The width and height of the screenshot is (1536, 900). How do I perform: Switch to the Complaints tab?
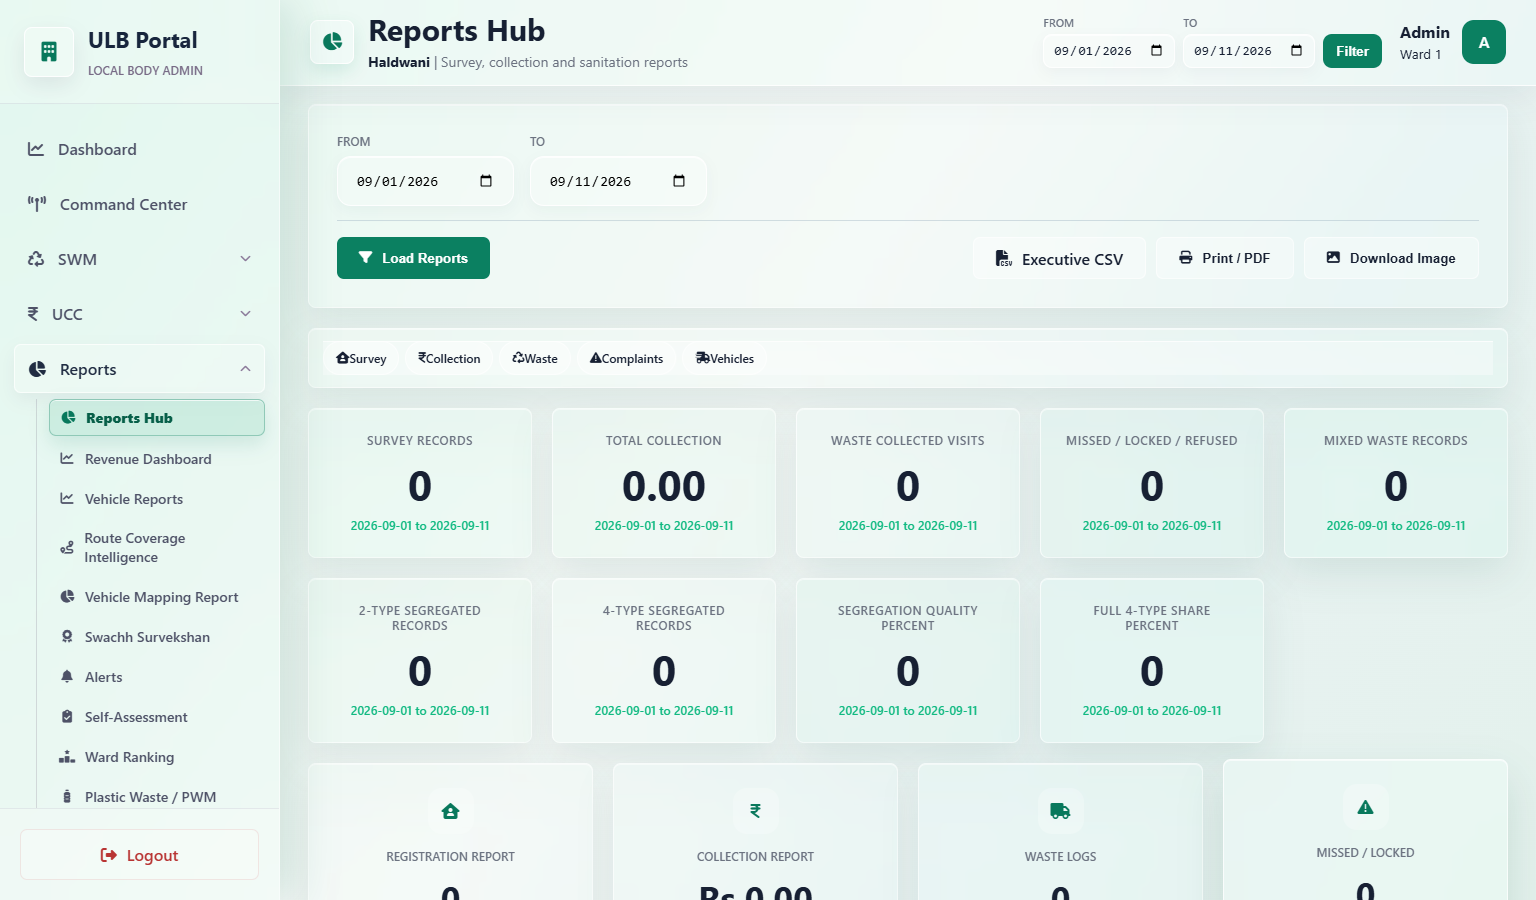point(626,358)
